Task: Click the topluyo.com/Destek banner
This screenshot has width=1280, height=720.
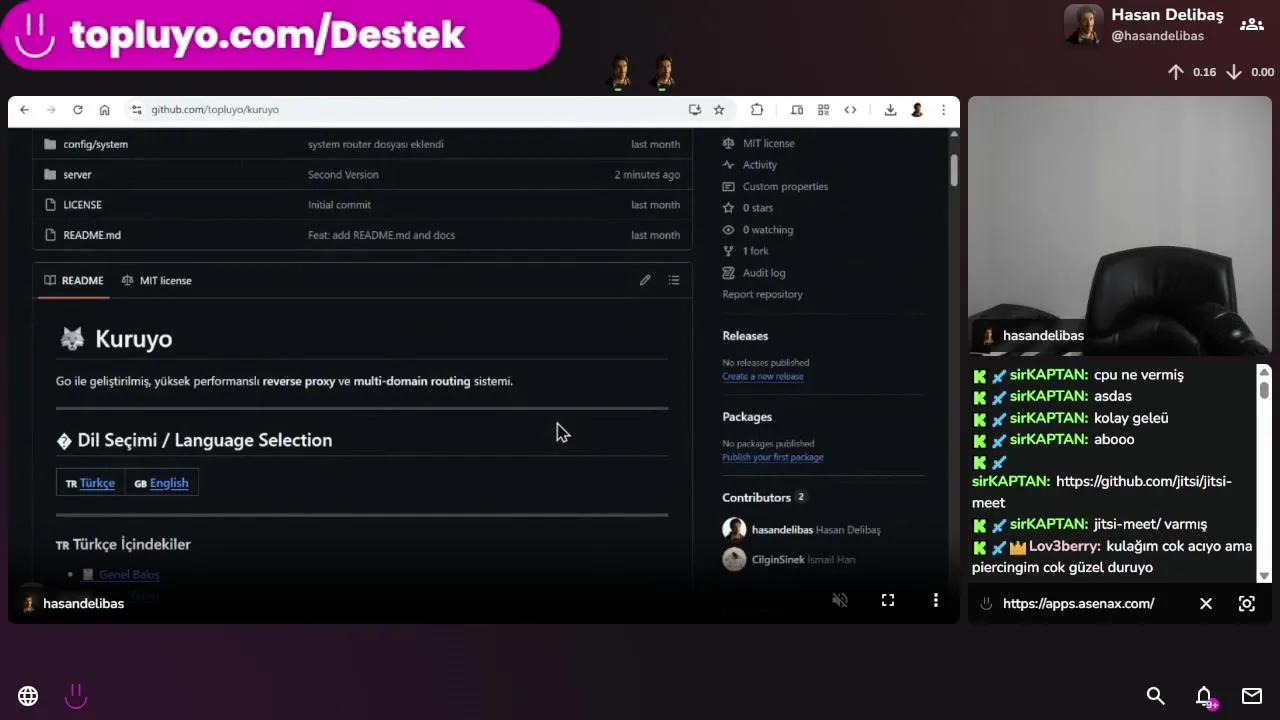Action: (x=280, y=35)
